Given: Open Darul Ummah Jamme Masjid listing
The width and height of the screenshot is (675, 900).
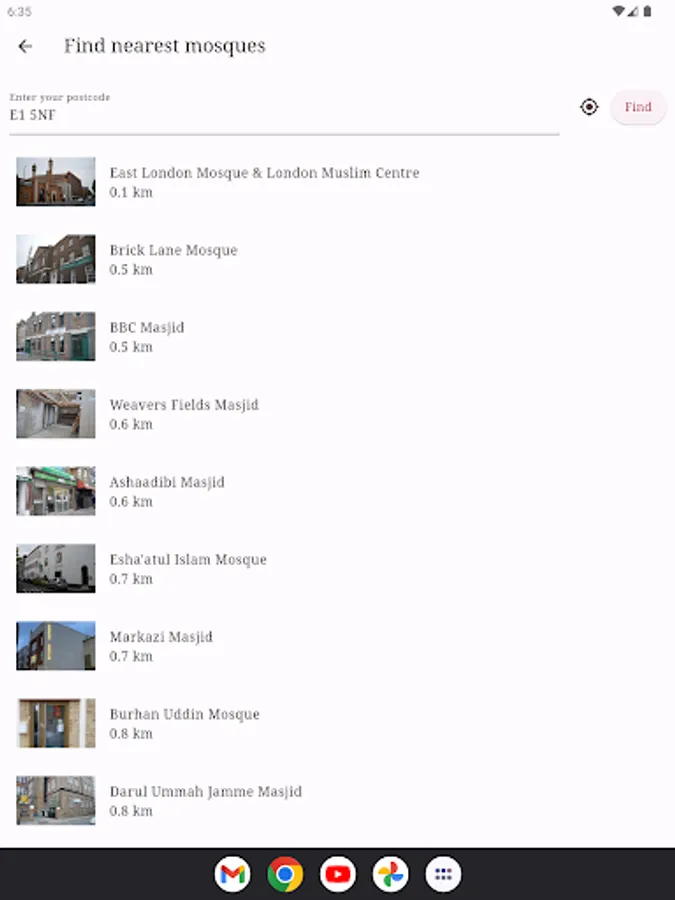Looking at the screenshot, I should click(338, 801).
